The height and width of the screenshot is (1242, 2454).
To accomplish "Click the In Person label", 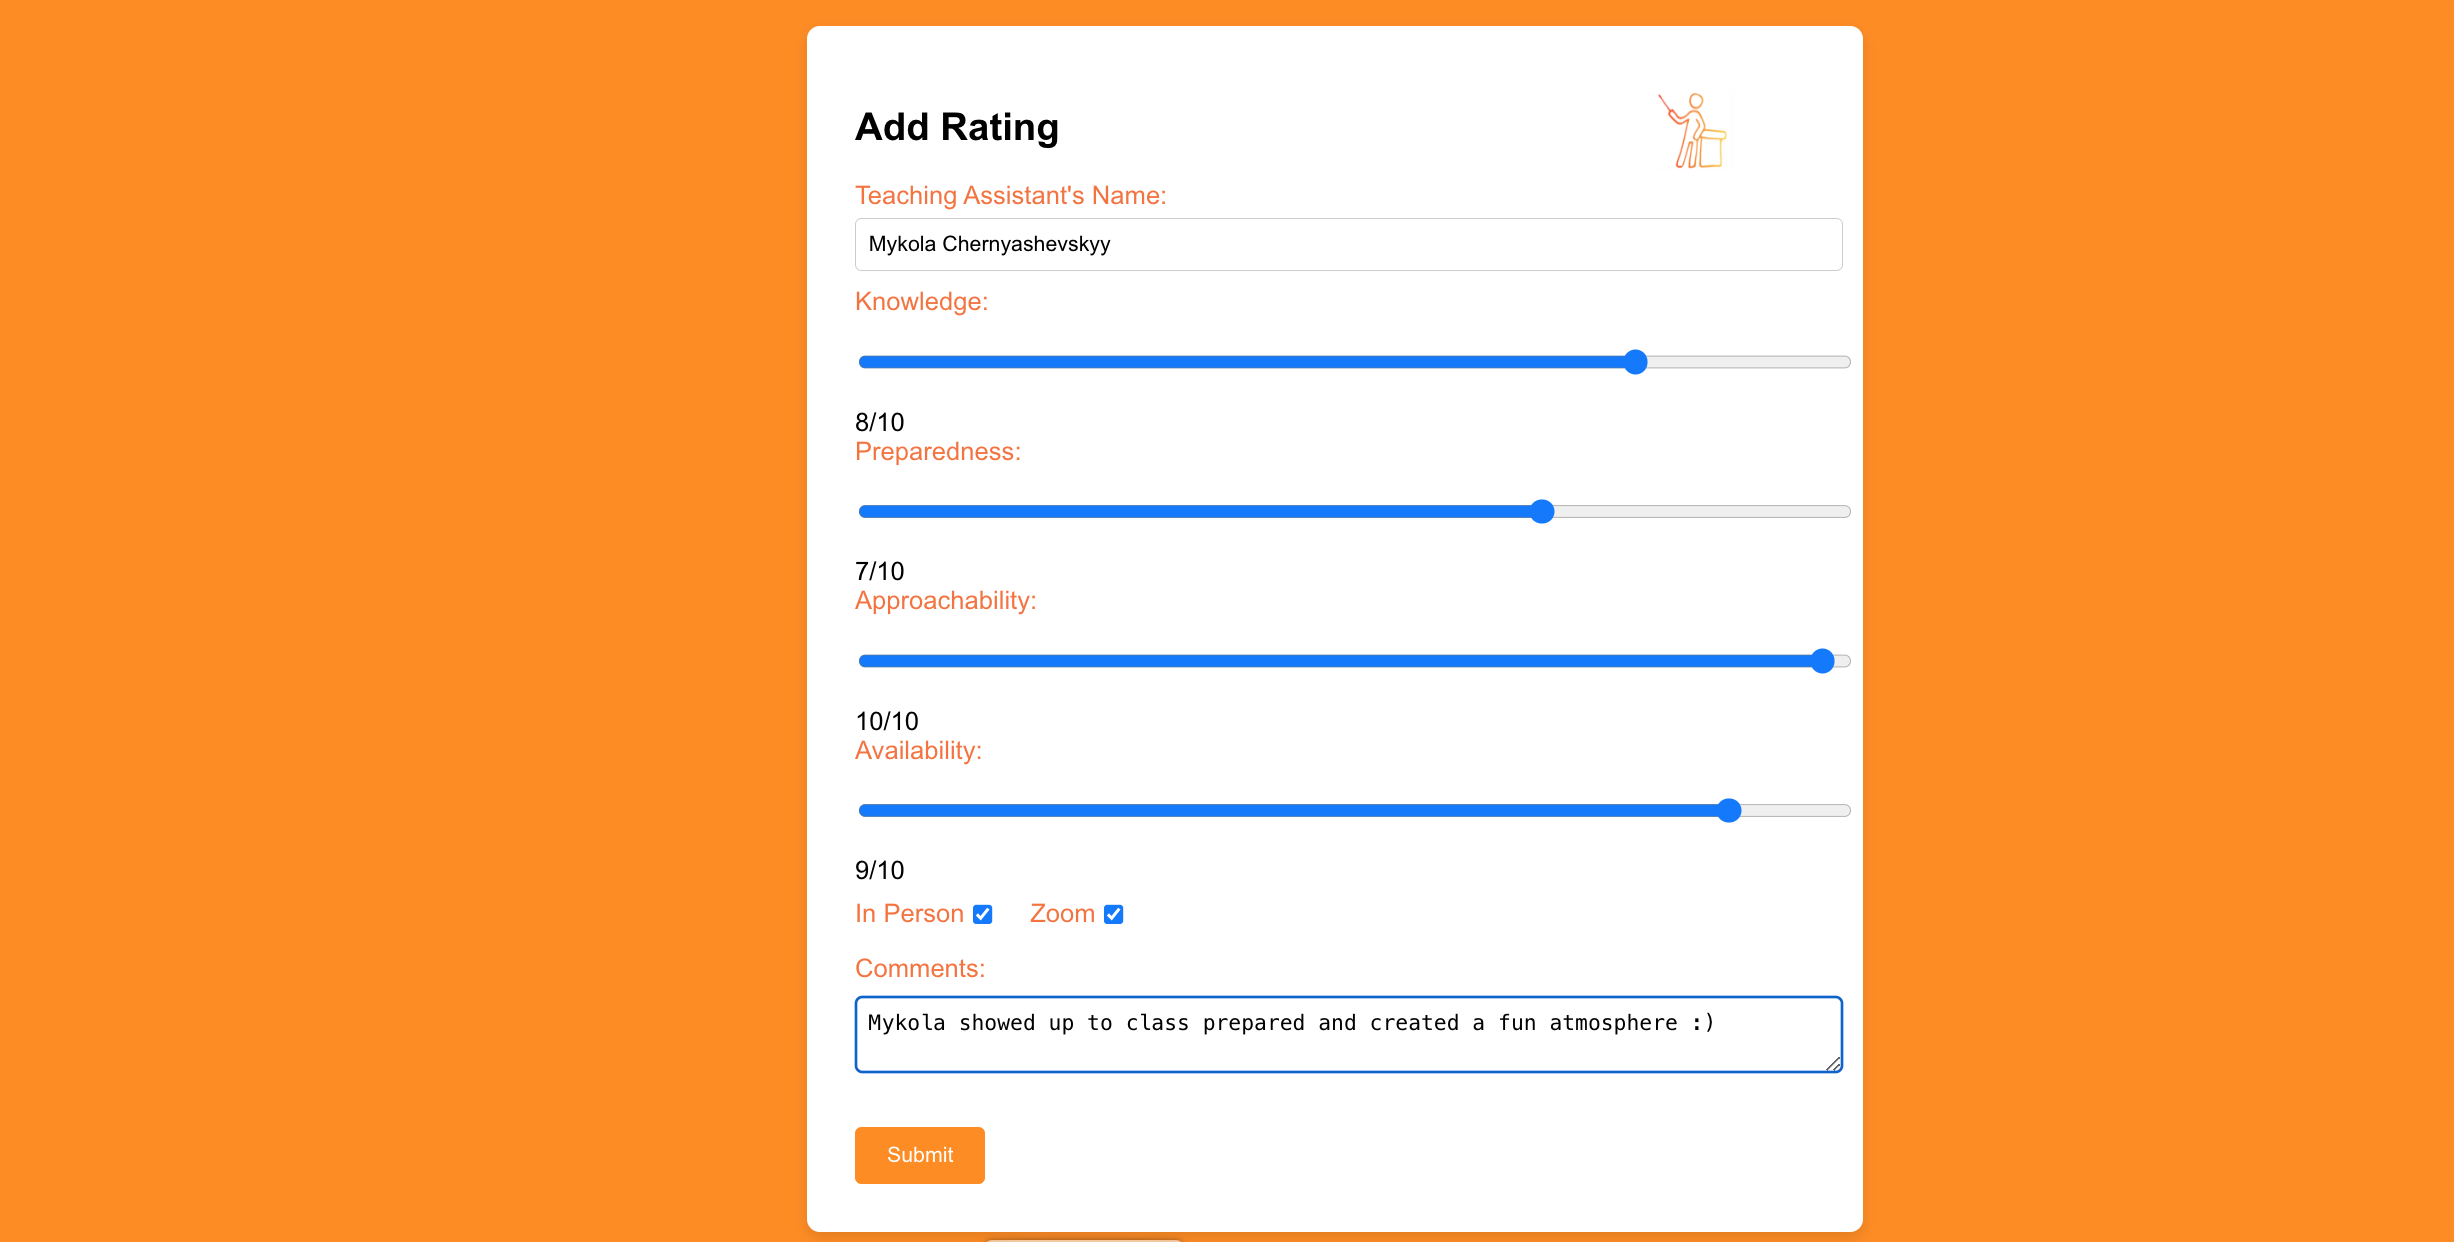I will 909,914.
